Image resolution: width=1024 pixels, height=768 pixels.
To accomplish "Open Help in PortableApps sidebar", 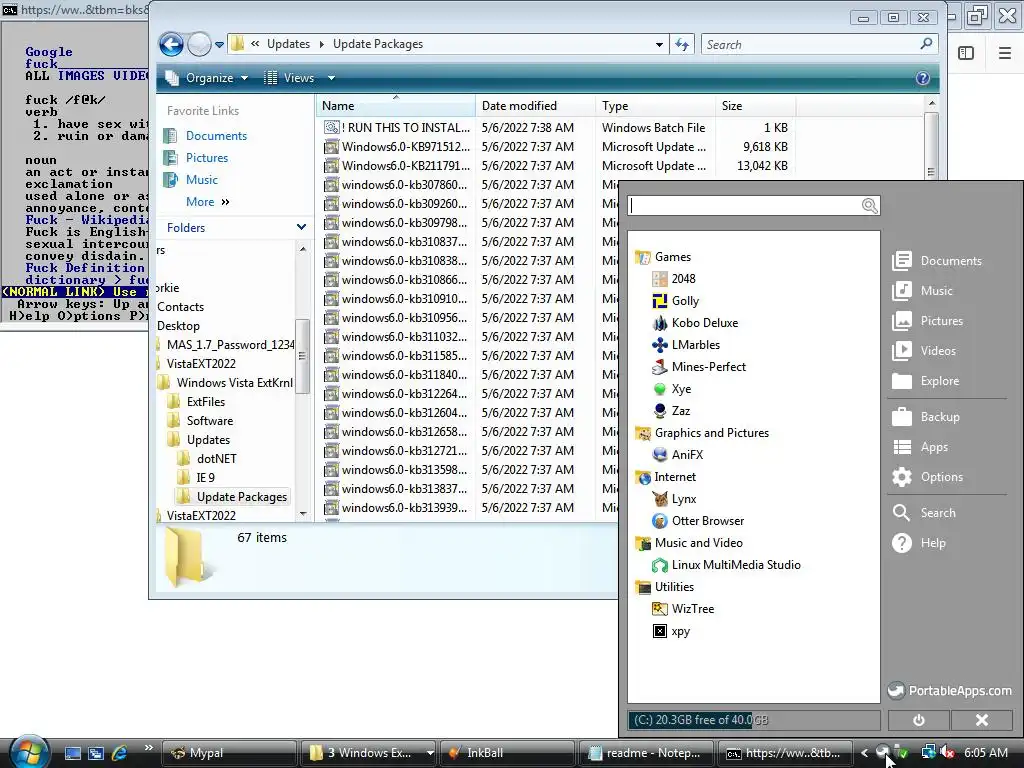I will (920, 543).
